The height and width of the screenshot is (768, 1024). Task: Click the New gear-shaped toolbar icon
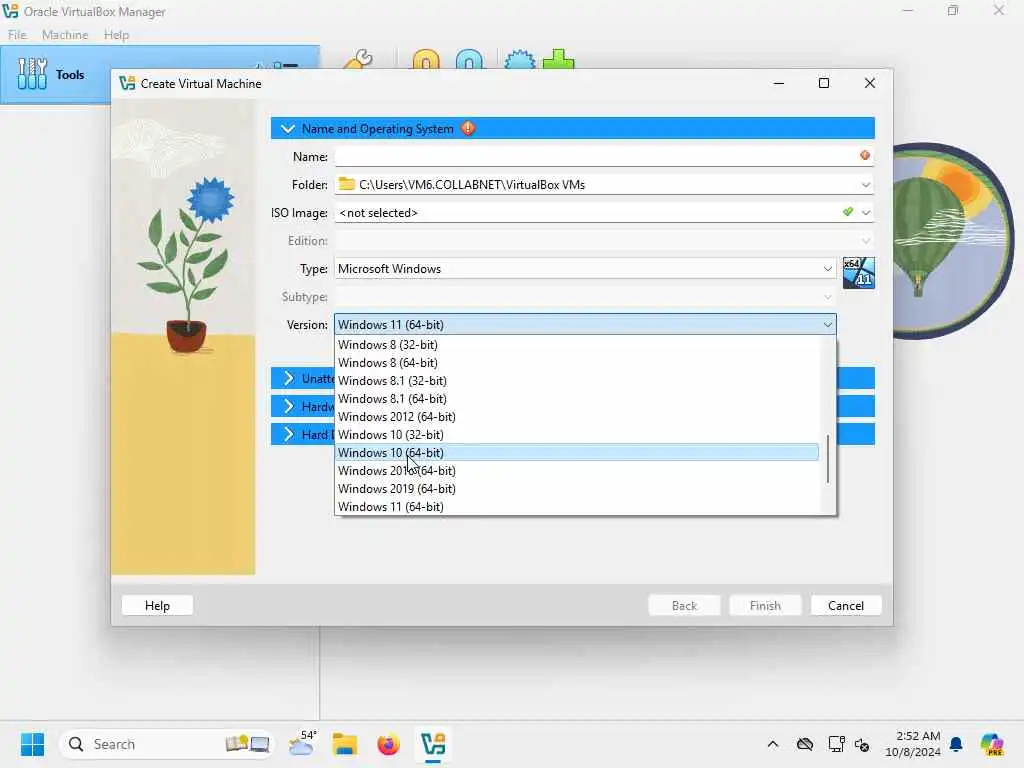point(520,60)
